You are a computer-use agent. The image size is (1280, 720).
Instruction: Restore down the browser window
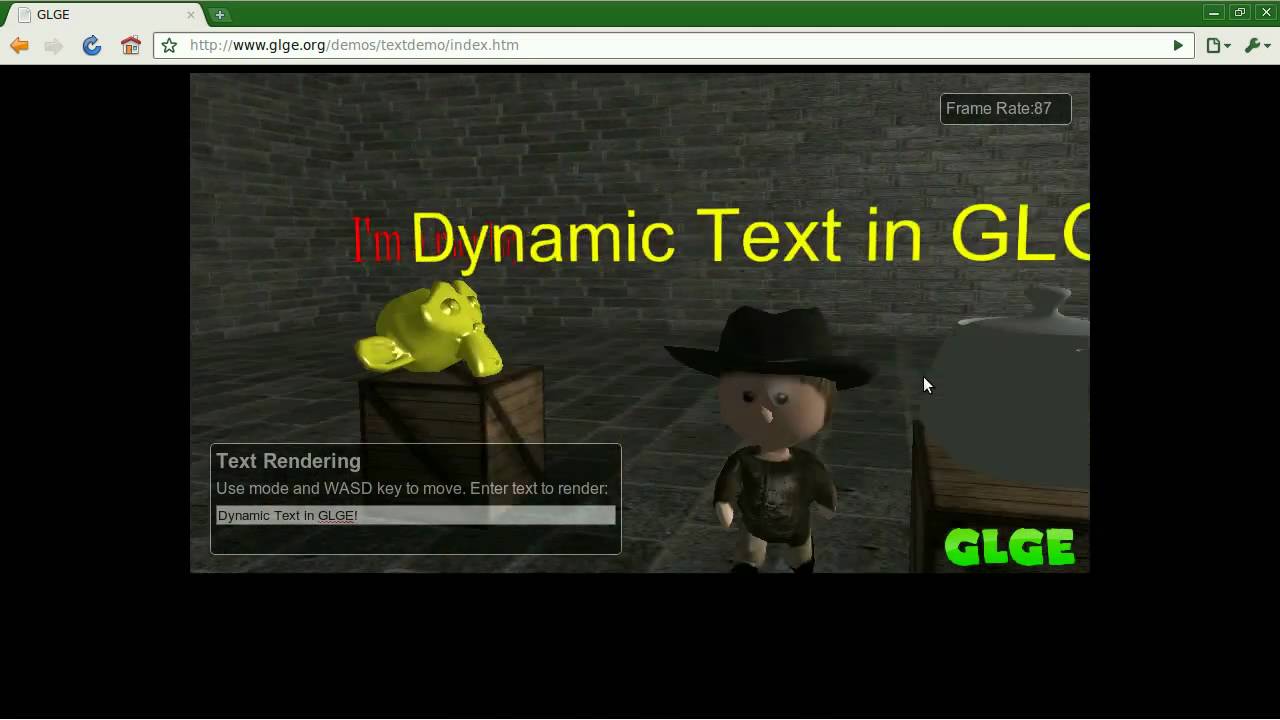(1240, 12)
